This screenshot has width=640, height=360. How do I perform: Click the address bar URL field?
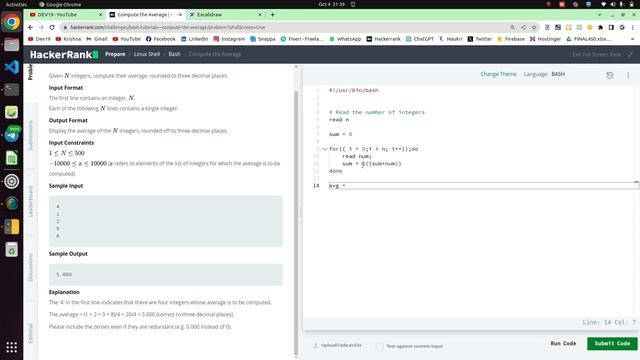pos(286,27)
